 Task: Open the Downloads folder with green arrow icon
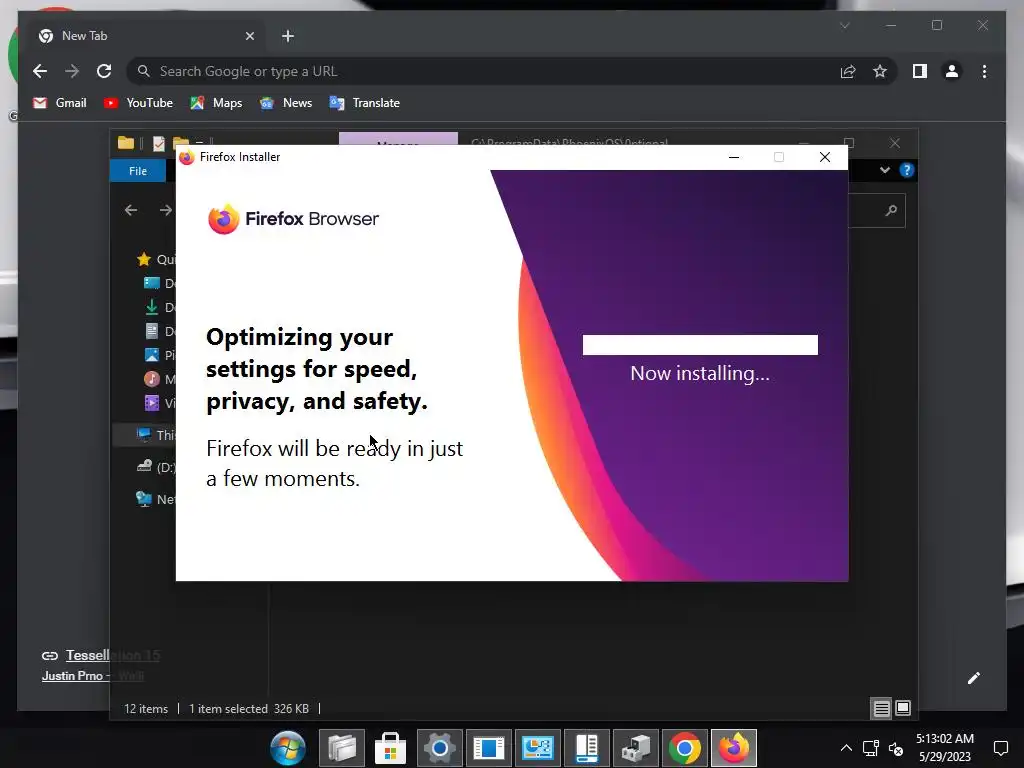pos(159,307)
